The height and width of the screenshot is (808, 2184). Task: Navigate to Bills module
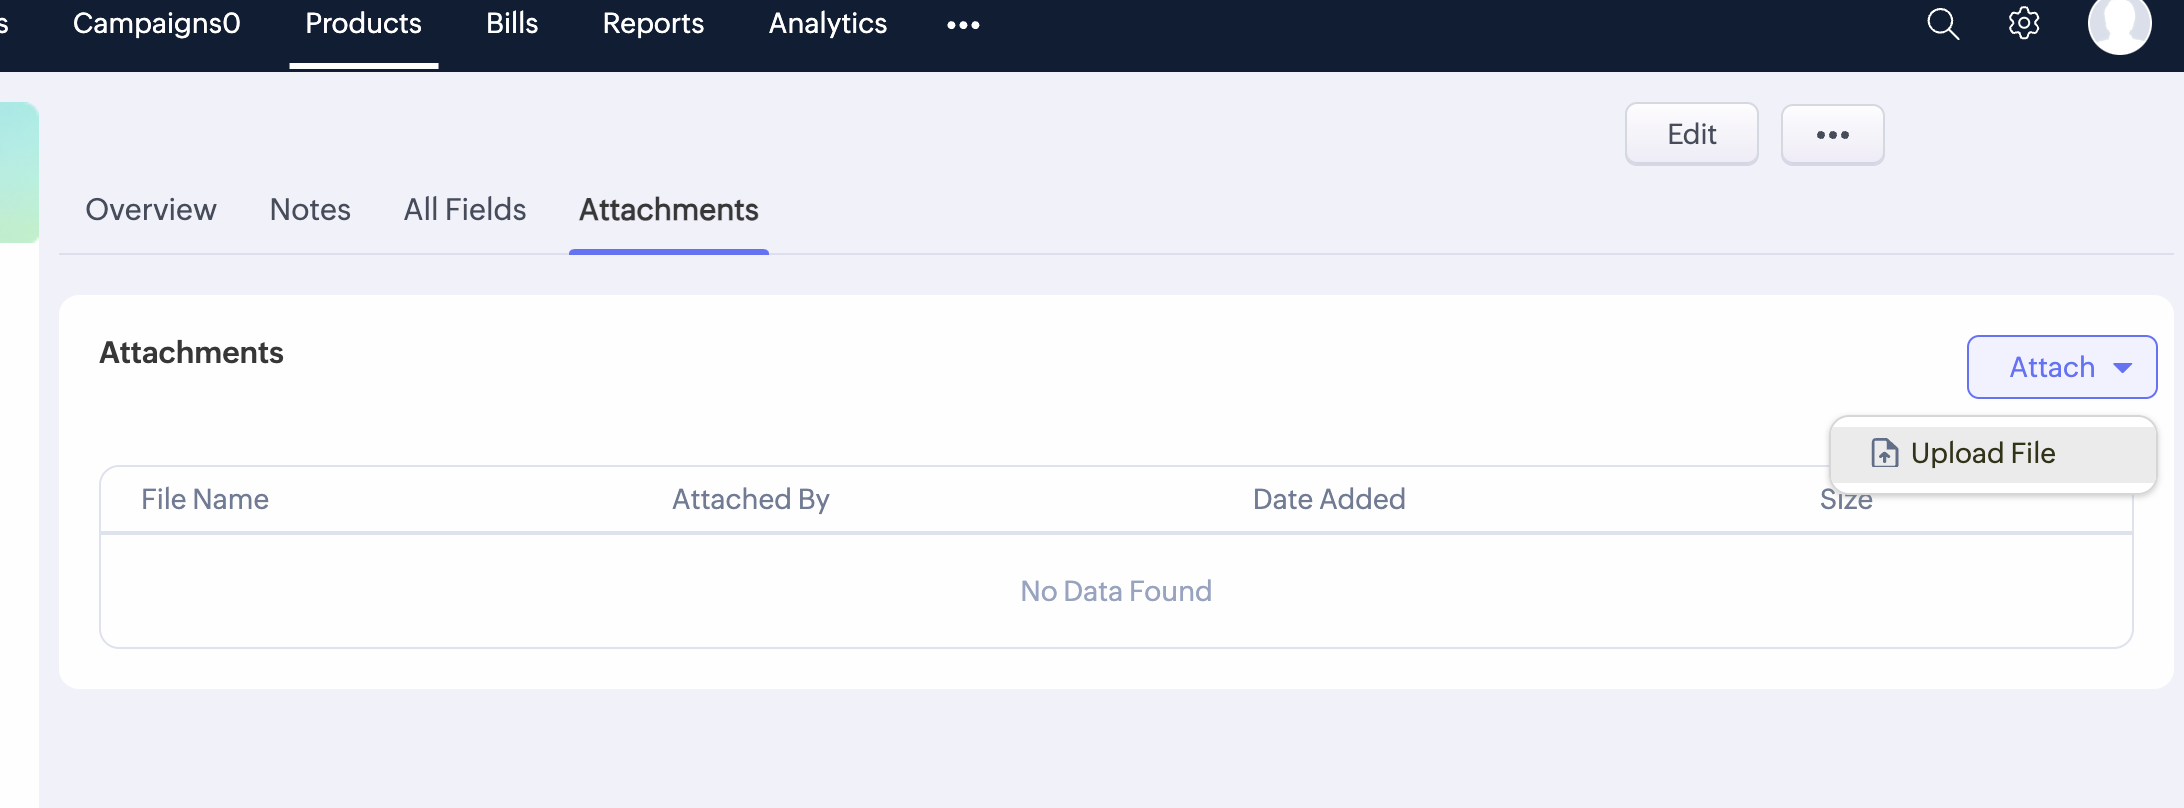(x=512, y=24)
